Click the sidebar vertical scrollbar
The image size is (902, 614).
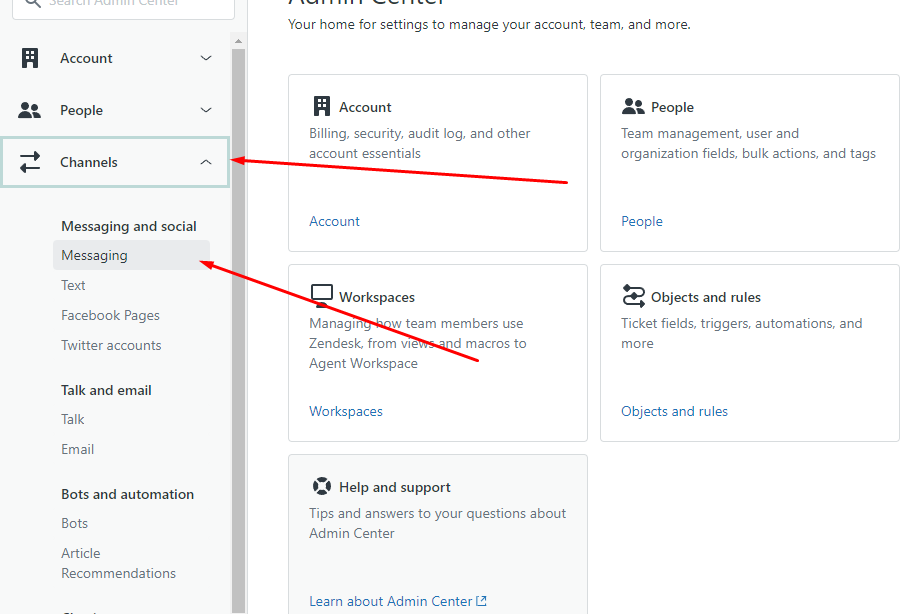(238, 330)
